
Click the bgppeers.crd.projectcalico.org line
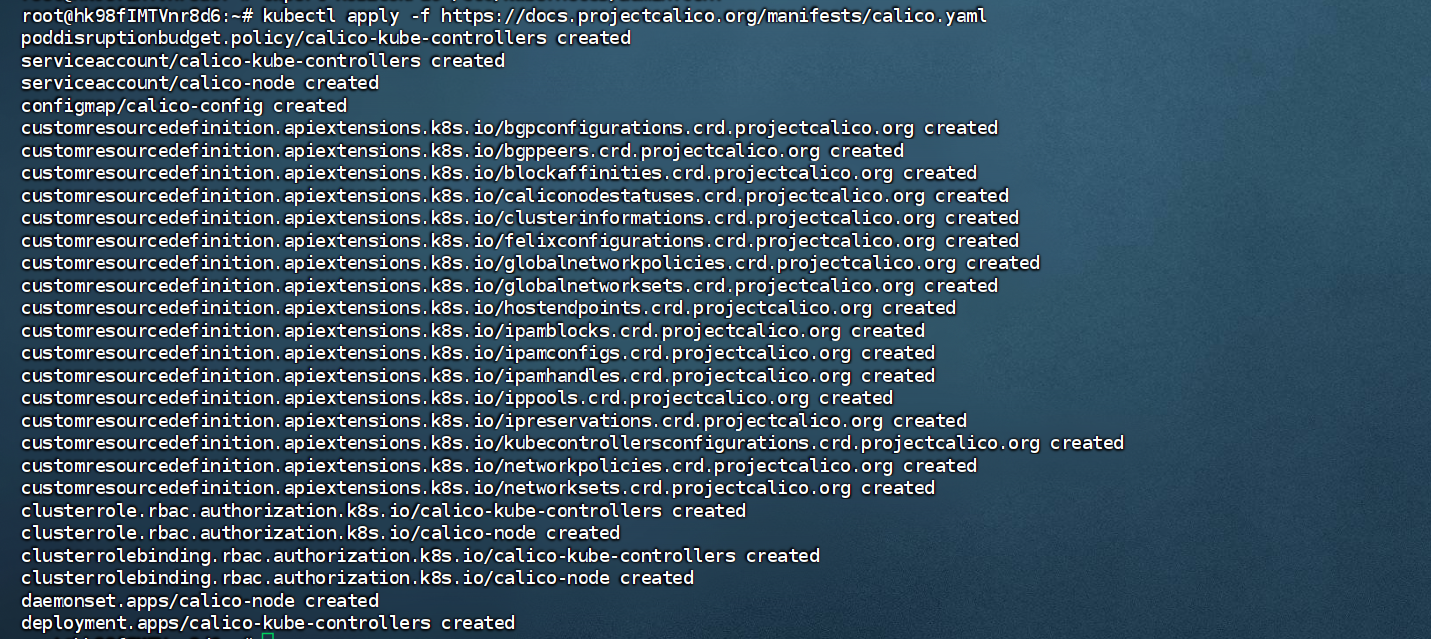point(462,151)
